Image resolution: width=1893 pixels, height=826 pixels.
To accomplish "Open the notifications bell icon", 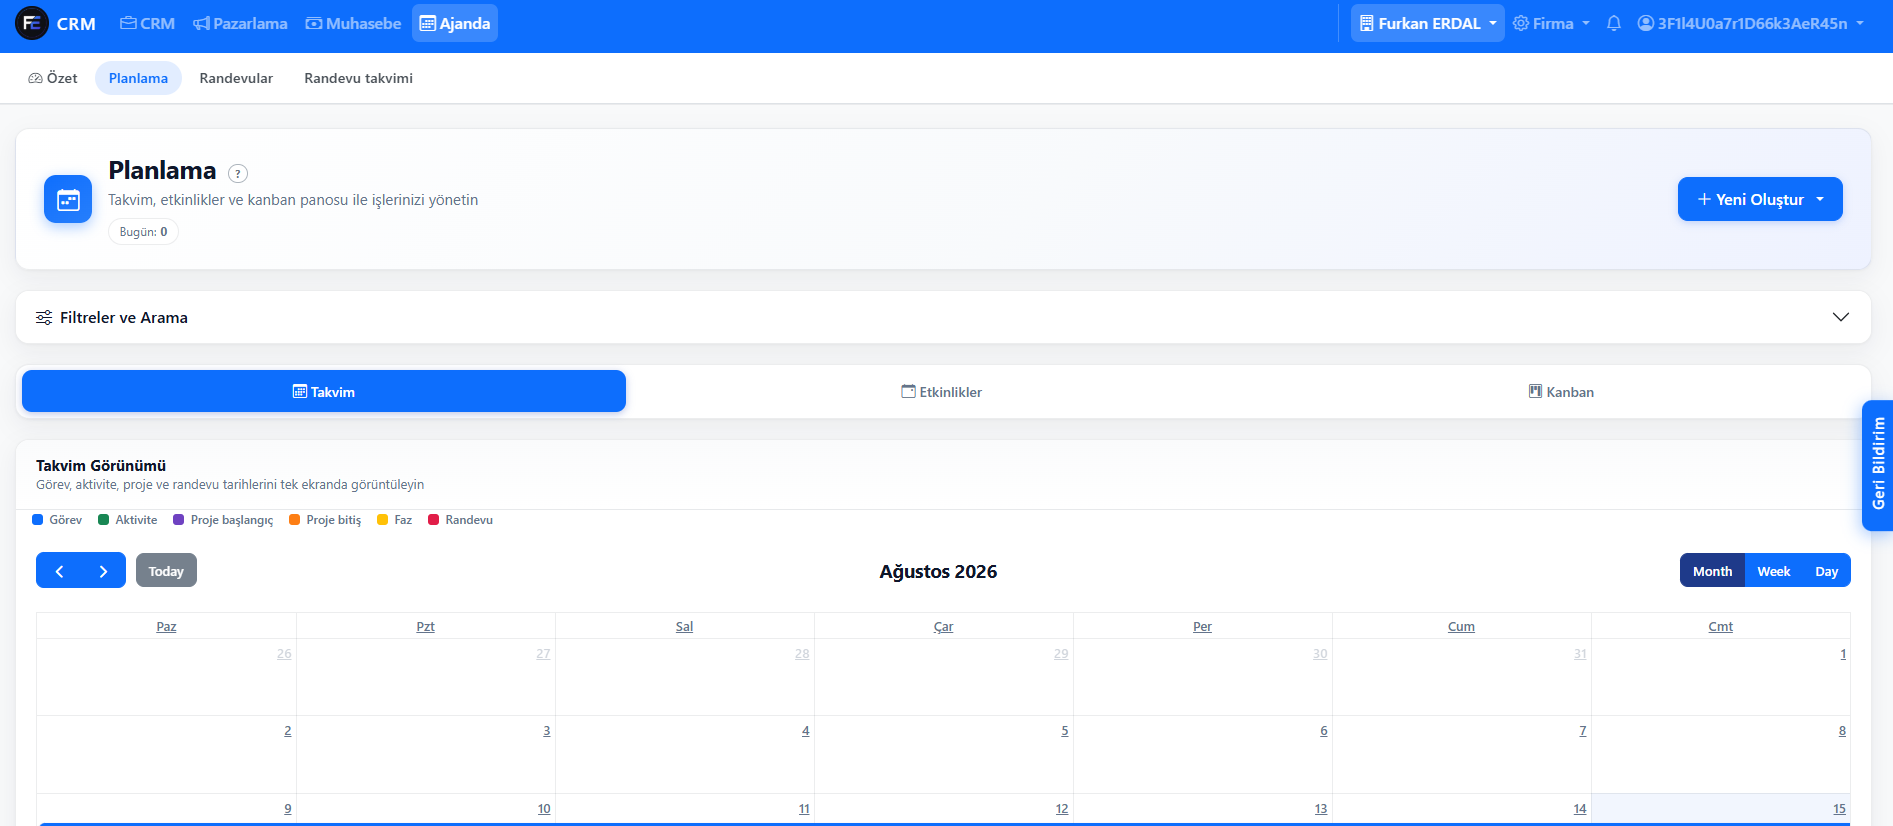I will (x=1613, y=23).
